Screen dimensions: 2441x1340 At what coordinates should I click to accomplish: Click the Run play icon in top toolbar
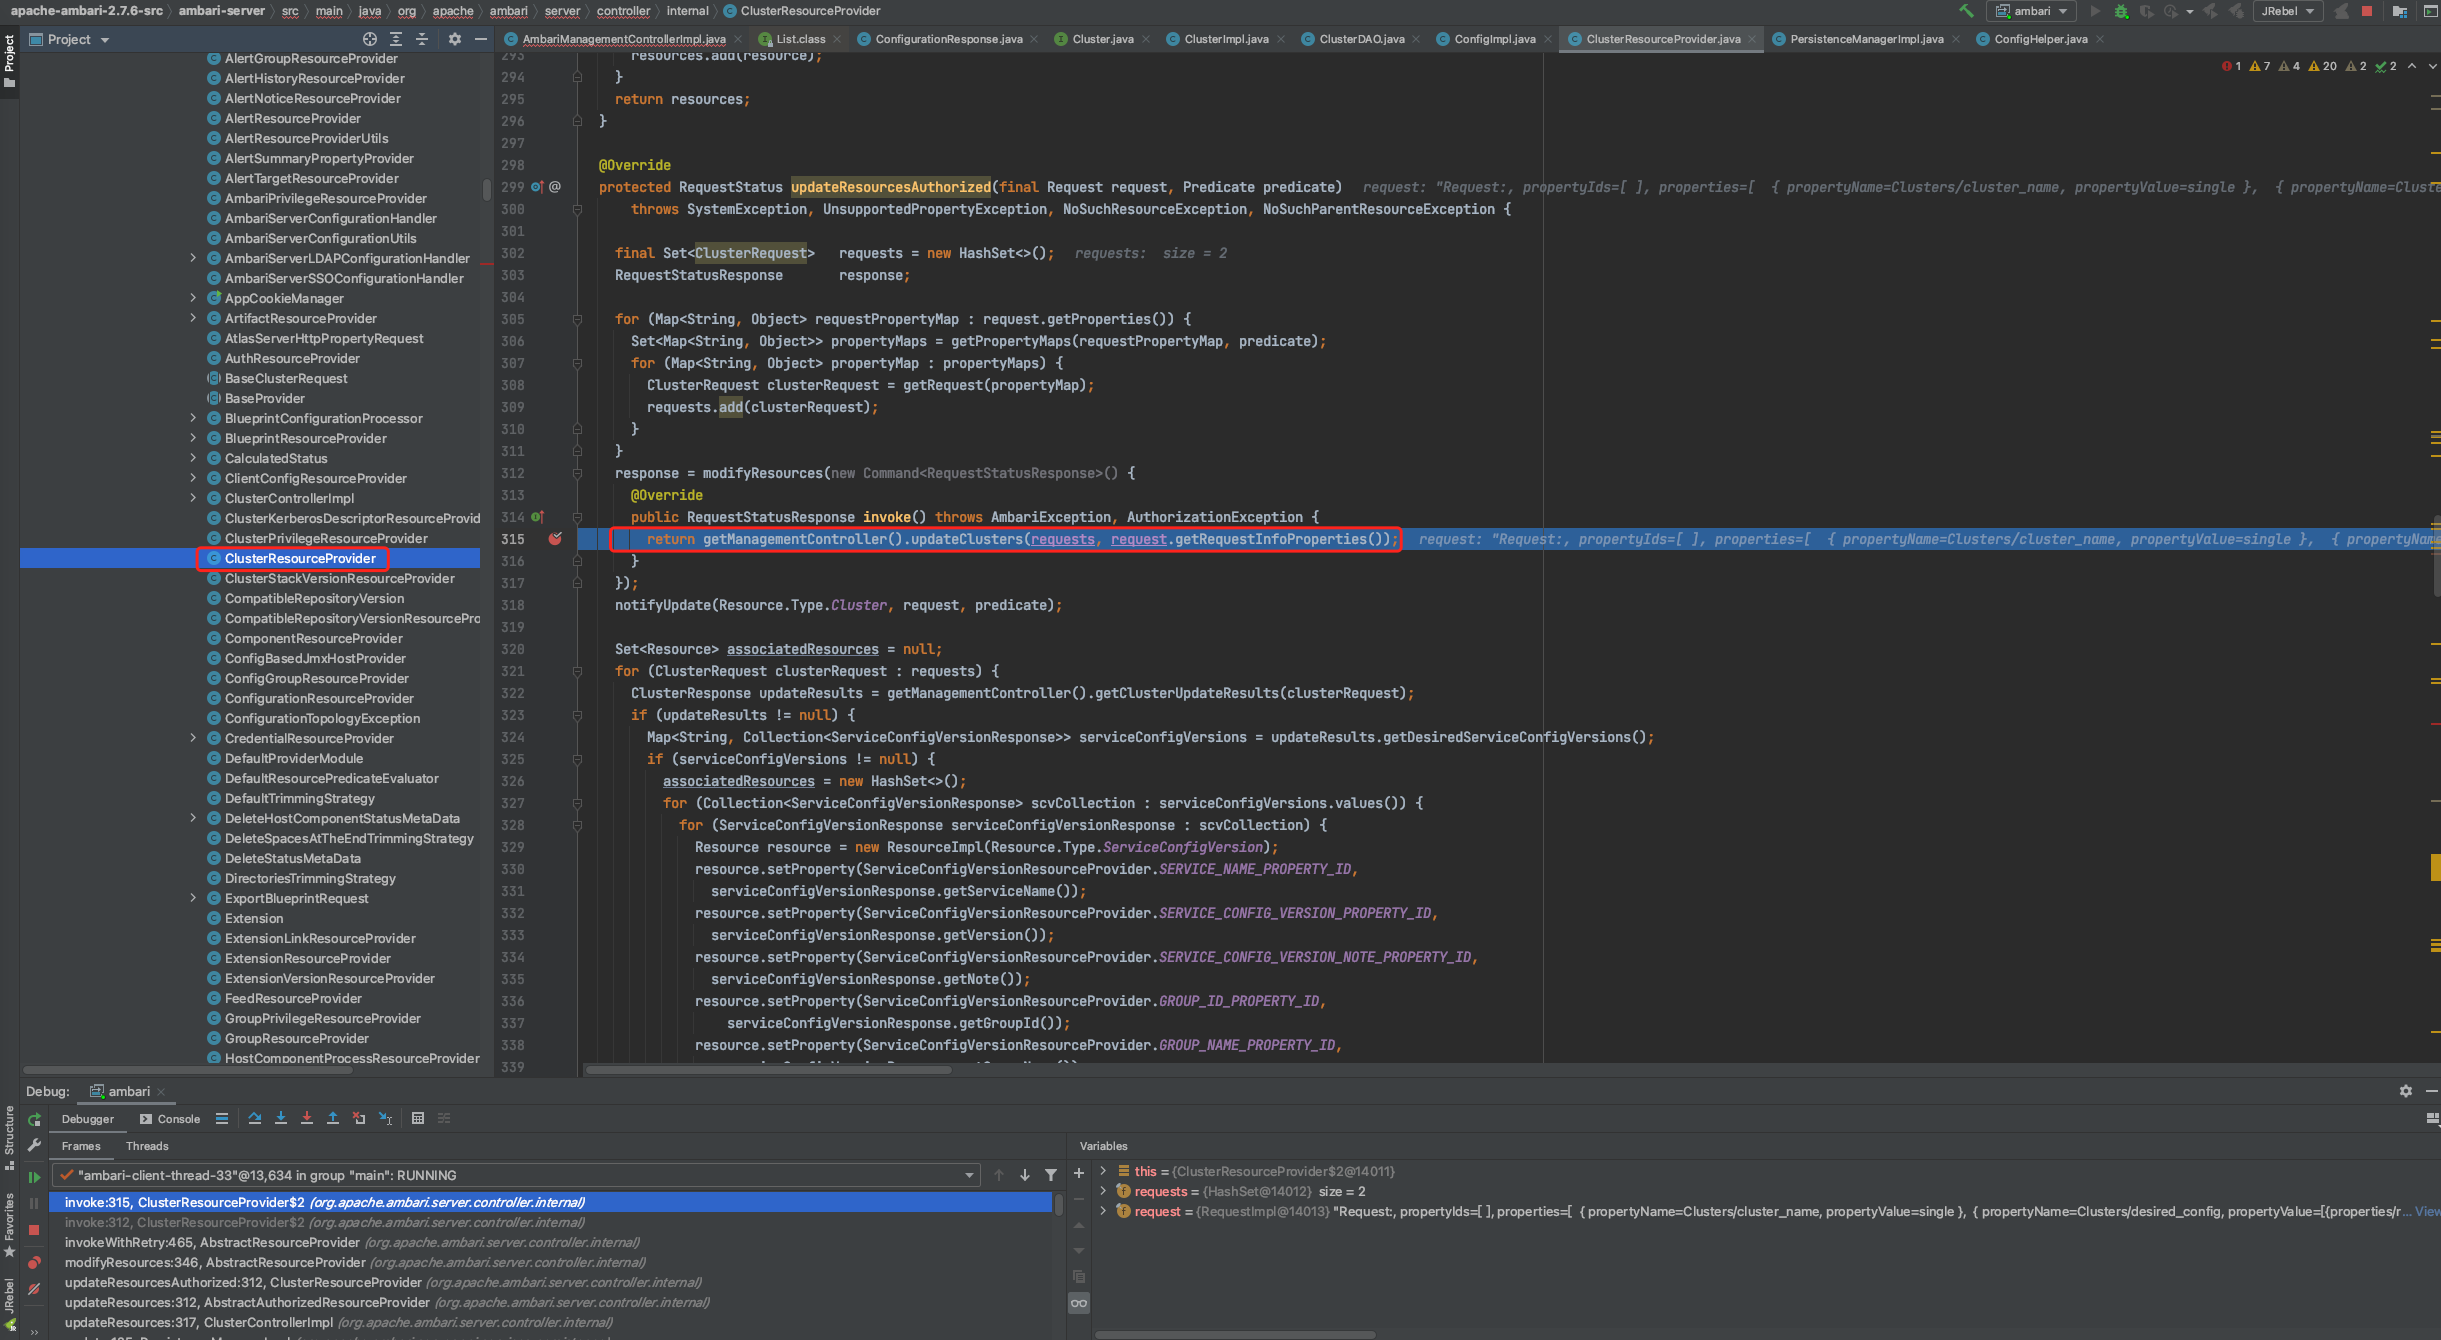[x=2095, y=11]
